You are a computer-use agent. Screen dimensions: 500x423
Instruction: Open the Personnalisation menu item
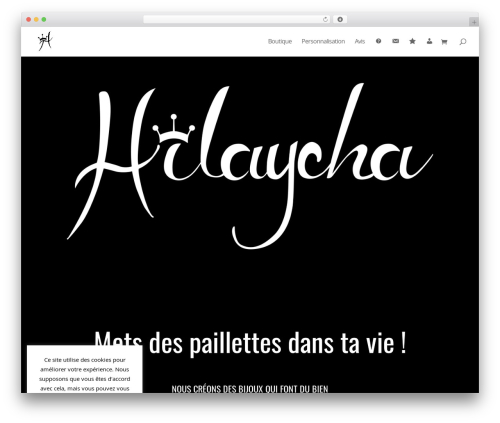323,41
